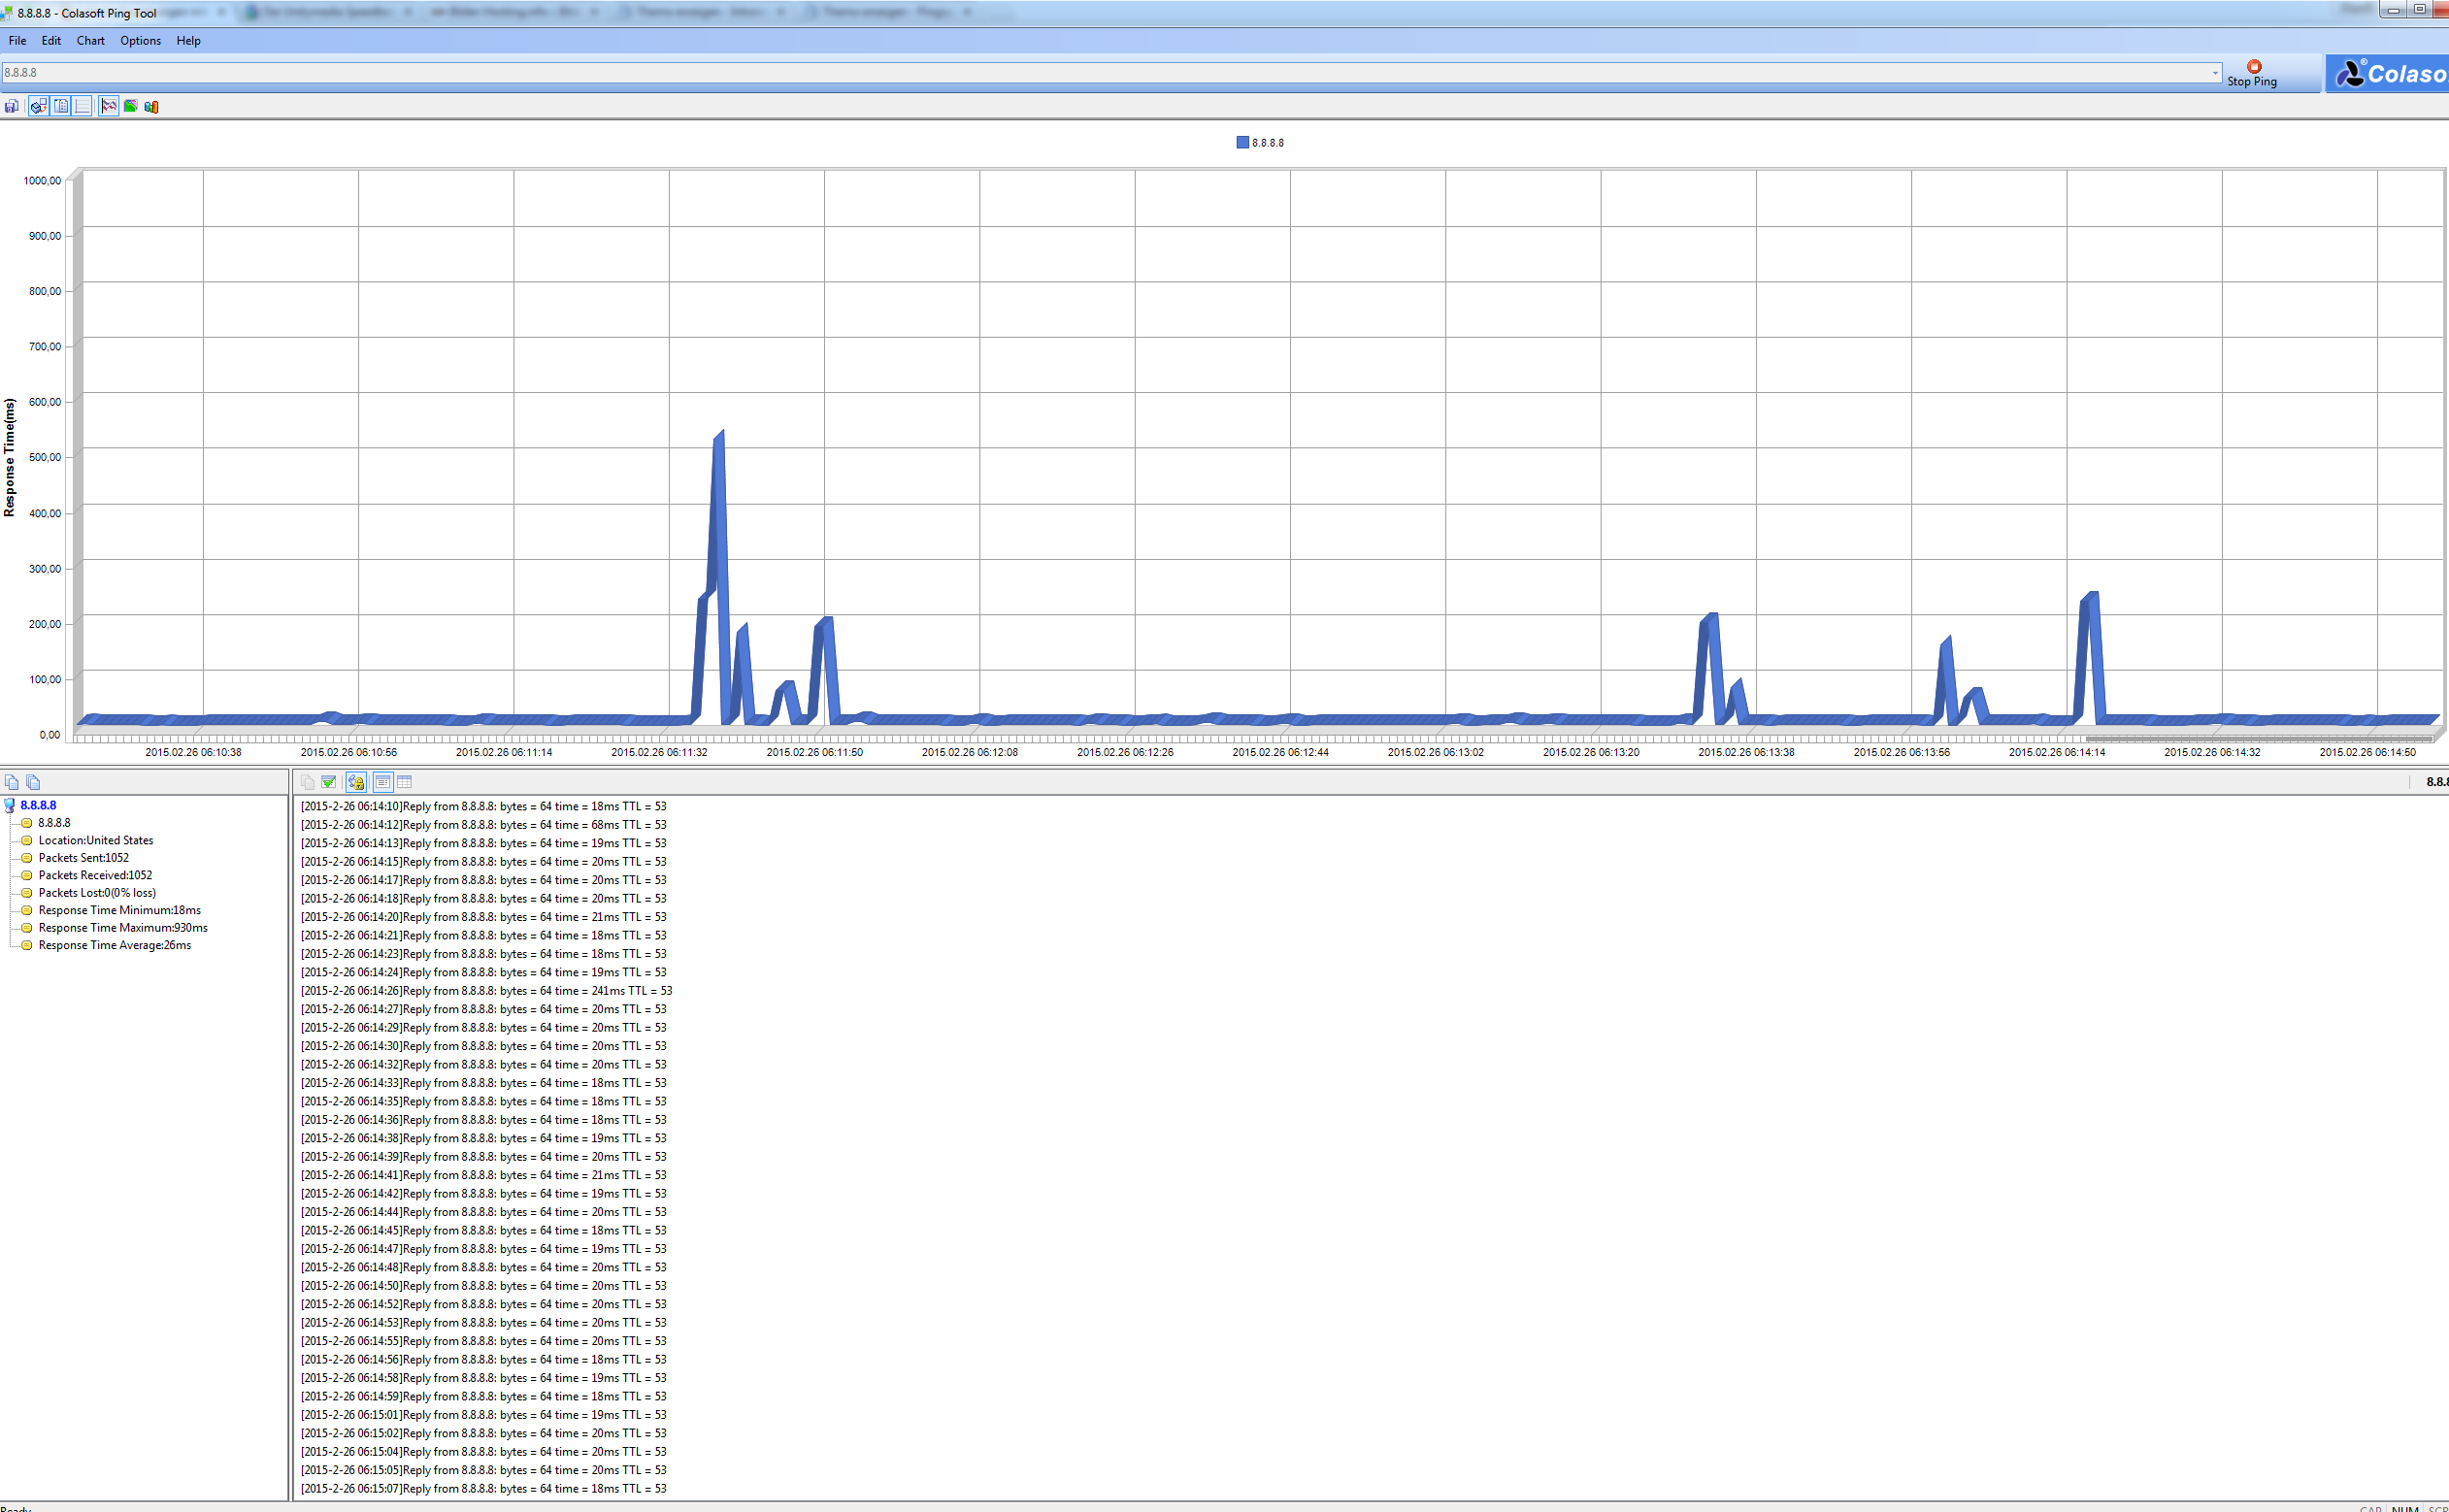Select the line chart type icon
Viewport: 2449px width, 1512px height.
tap(109, 106)
